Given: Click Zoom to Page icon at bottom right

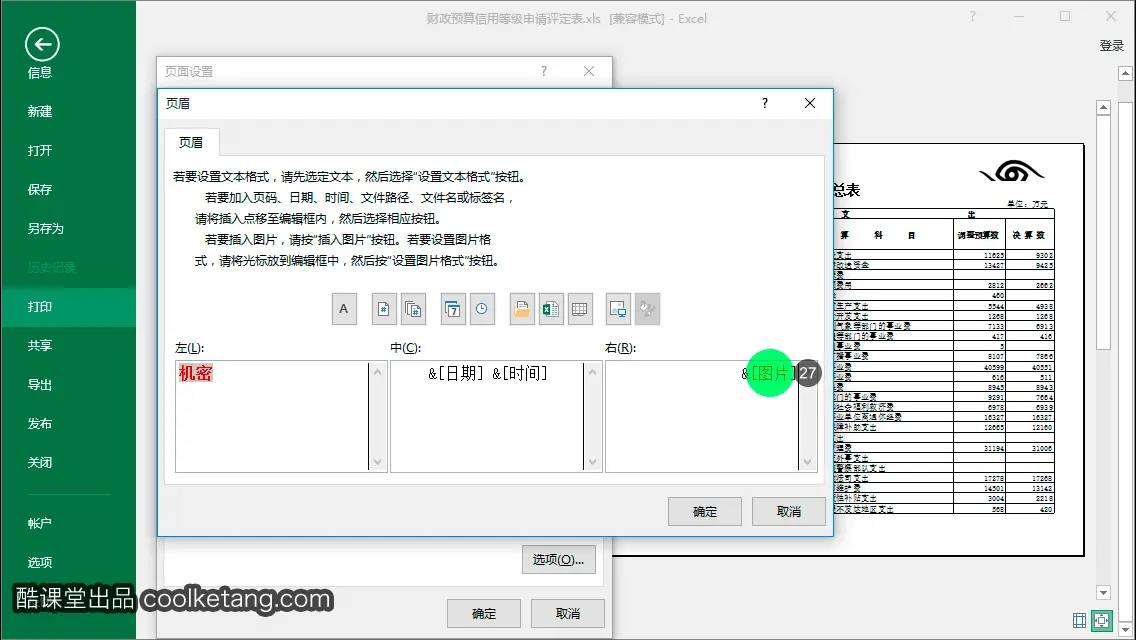Looking at the screenshot, I should click(x=1102, y=620).
